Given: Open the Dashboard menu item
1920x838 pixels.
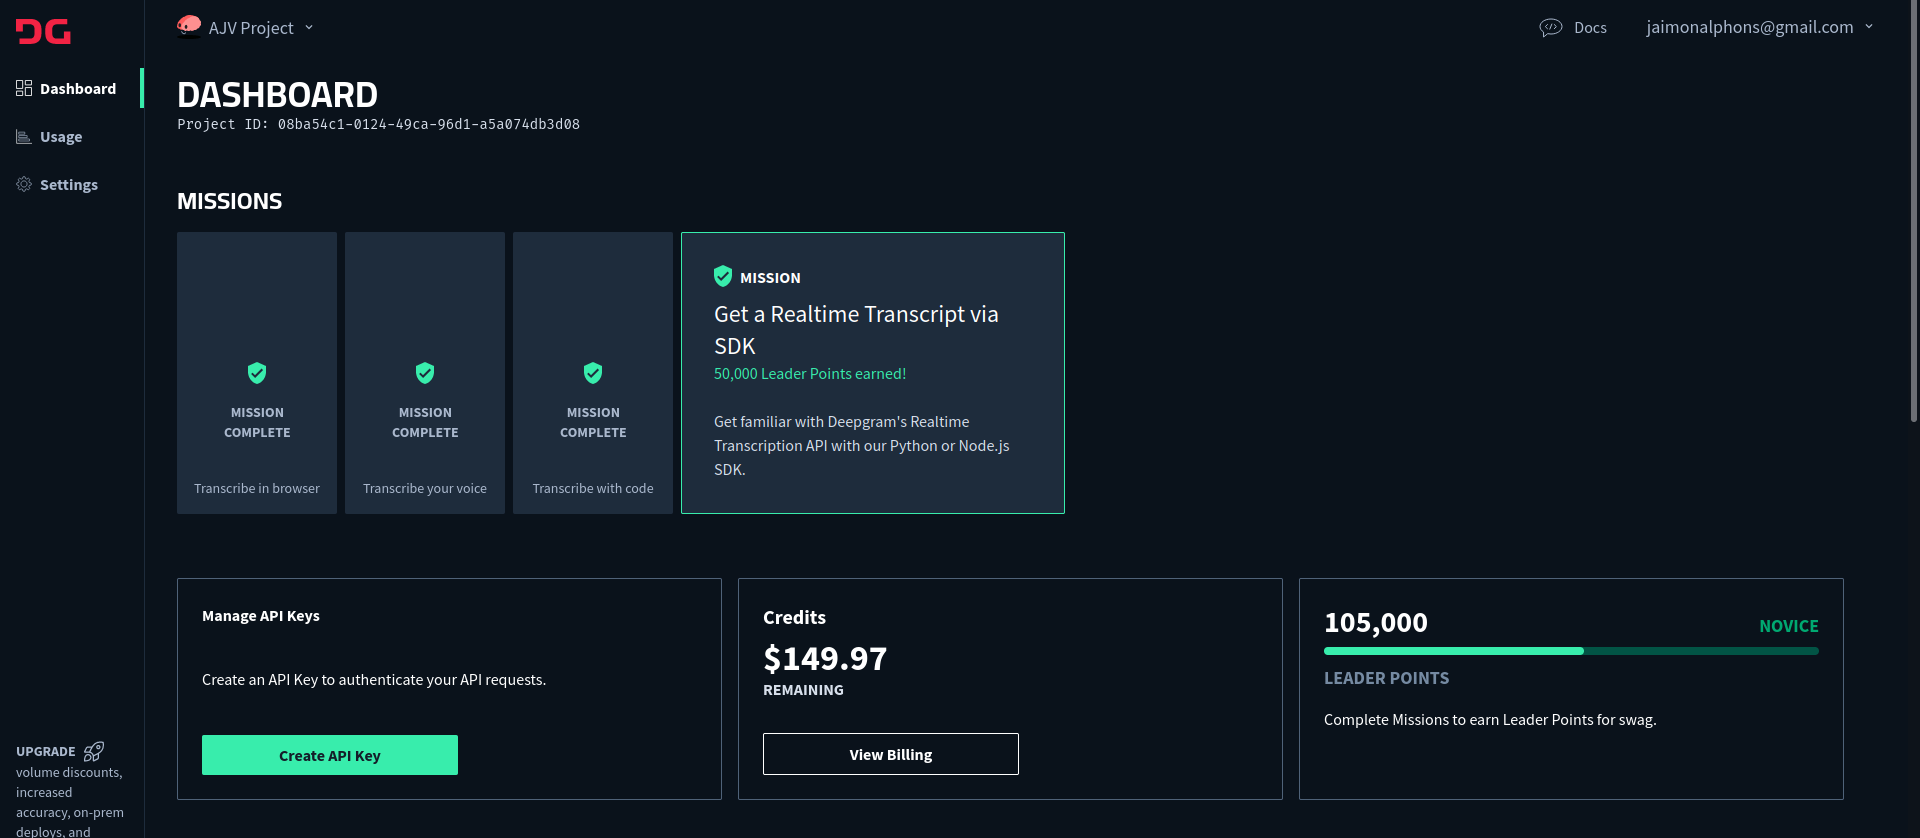Looking at the screenshot, I should pyautogui.click(x=72, y=88).
